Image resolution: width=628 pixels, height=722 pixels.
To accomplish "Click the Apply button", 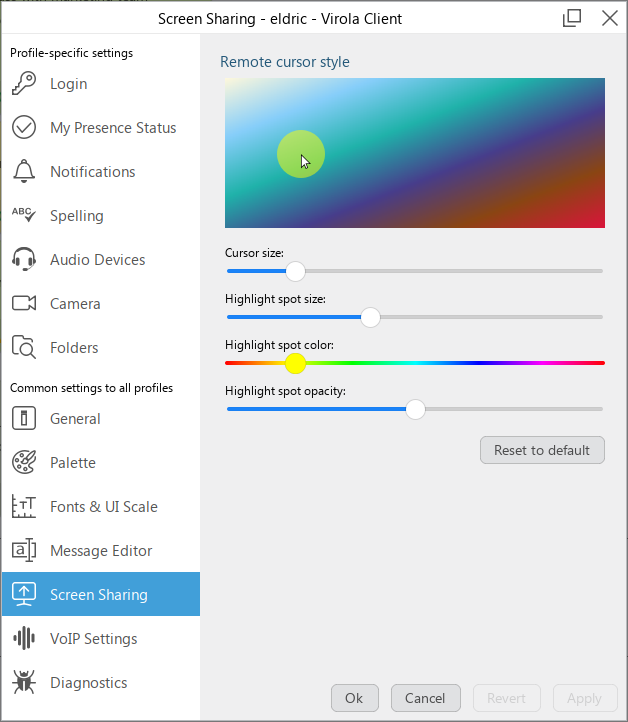I will point(585,698).
